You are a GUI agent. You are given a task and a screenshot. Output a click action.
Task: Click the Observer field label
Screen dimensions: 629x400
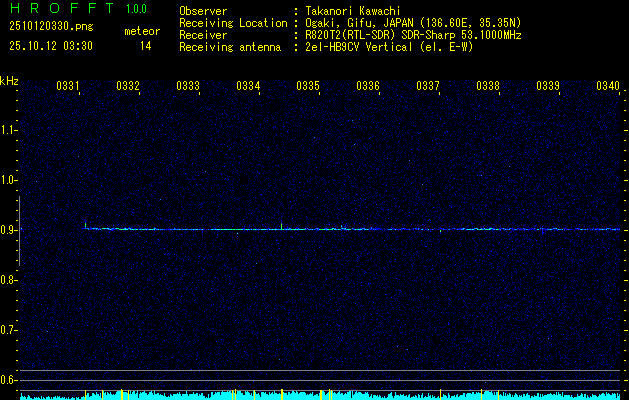point(203,11)
